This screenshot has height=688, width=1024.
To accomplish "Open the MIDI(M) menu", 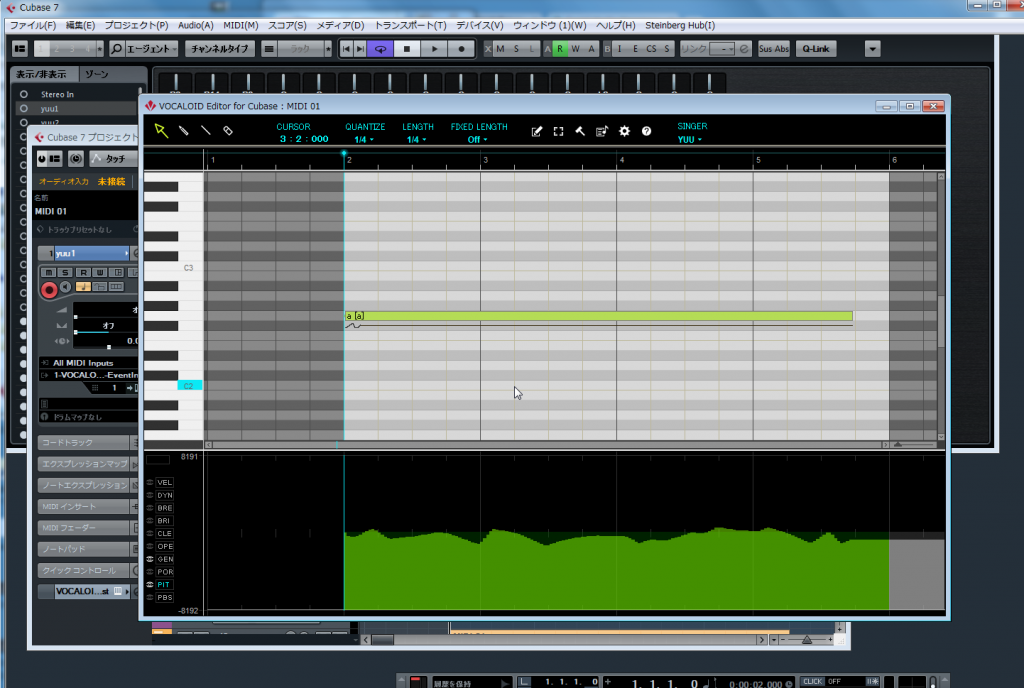I will tap(240, 25).
